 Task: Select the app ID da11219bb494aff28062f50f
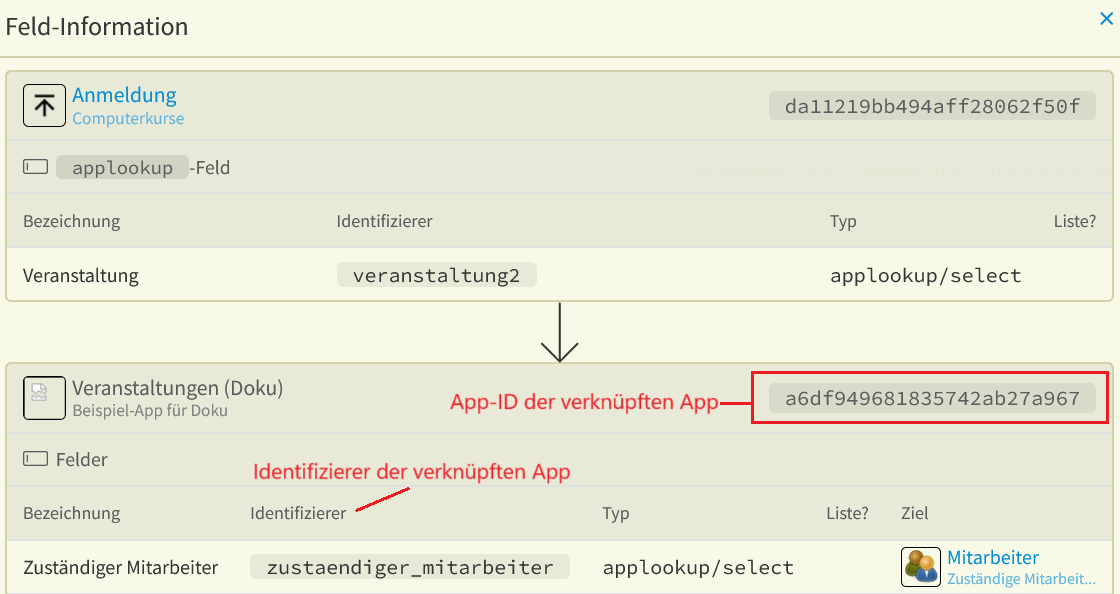[x=932, y=106]
